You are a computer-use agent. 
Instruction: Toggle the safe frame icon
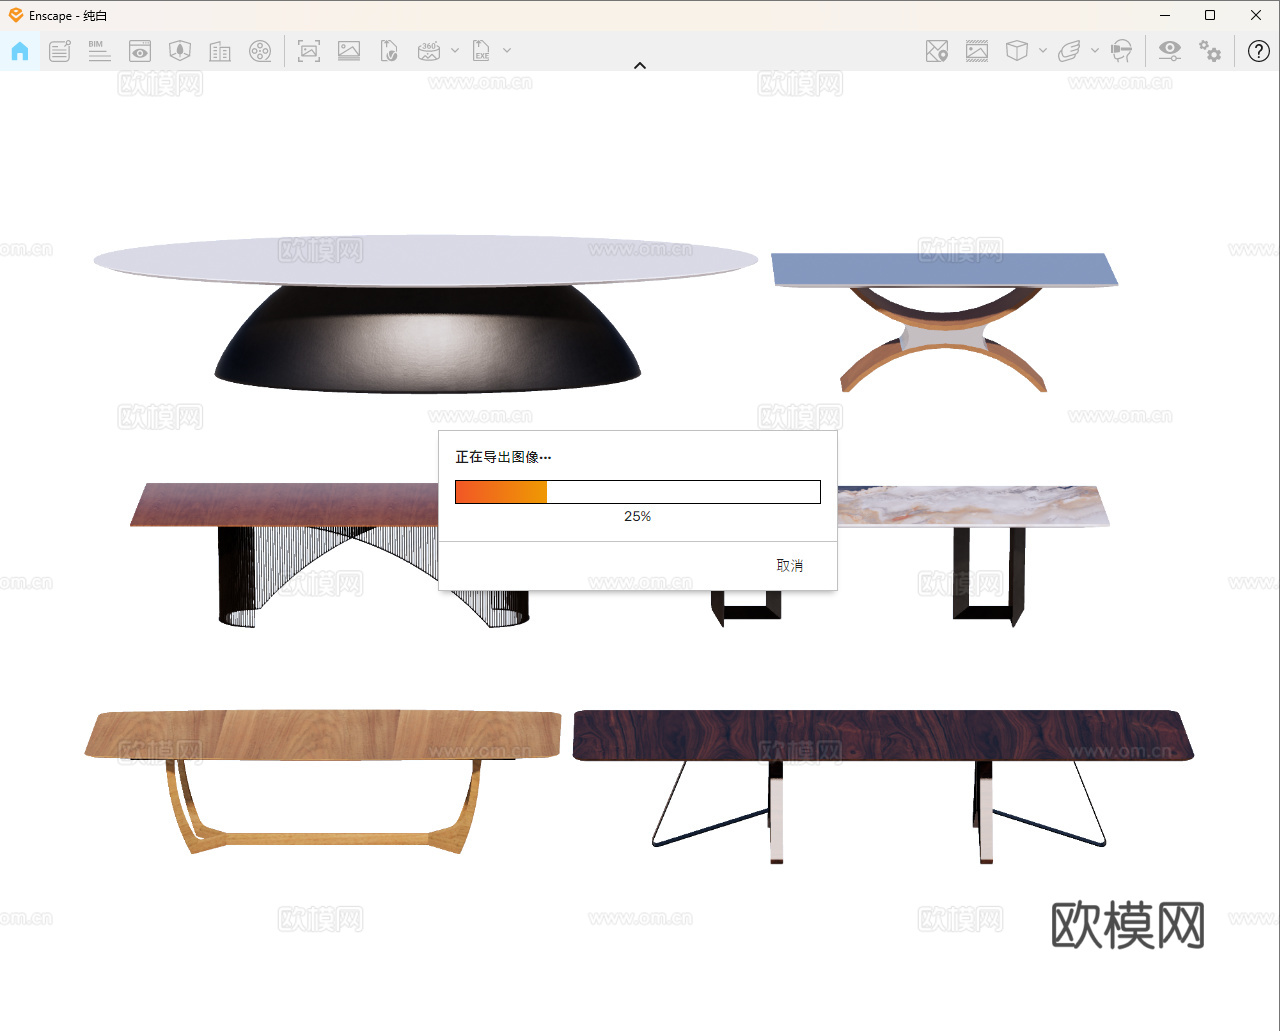pyautogui.click(x=977, y=51)
